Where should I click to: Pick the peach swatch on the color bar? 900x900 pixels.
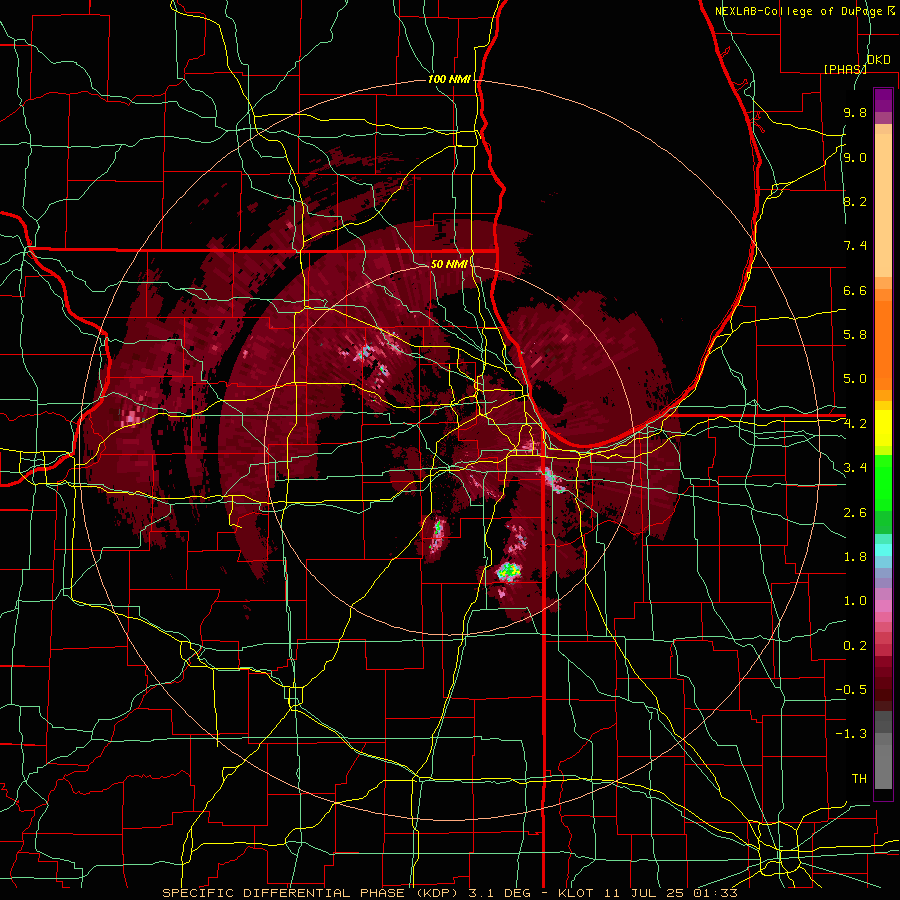(883, 207)
